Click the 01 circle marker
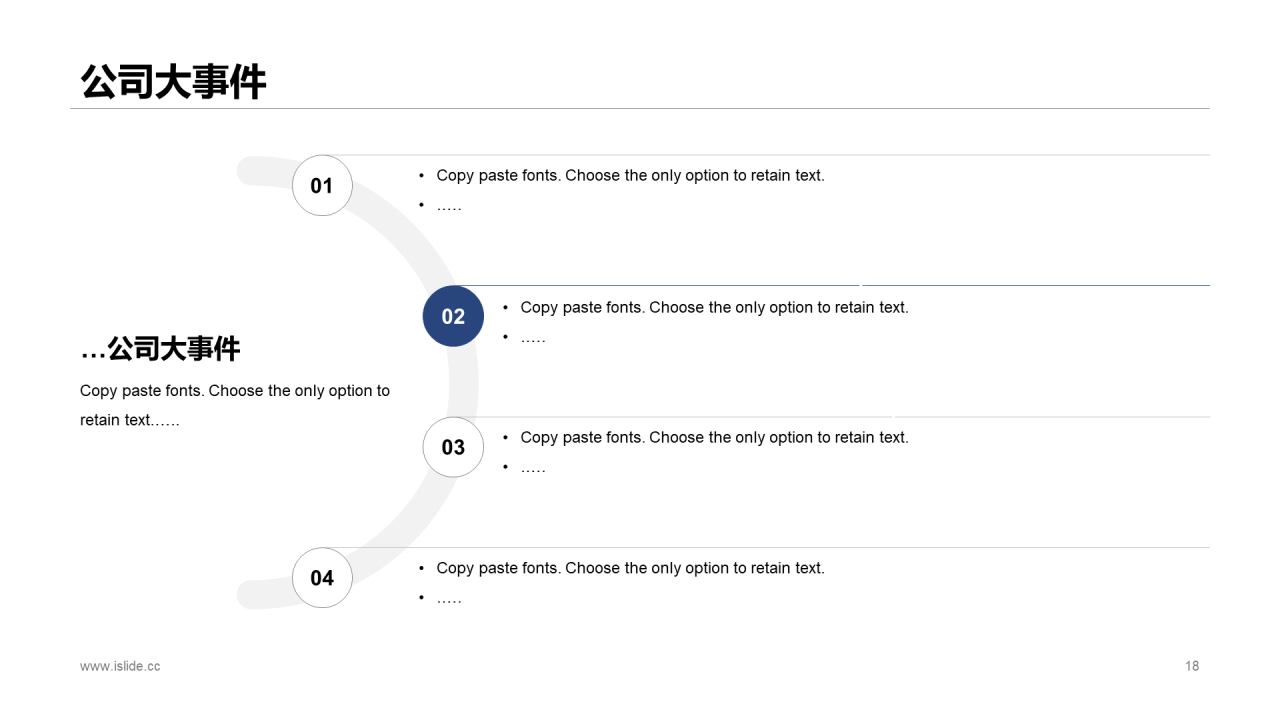The height and width of the screenshot is (720, 1280). tap(322, 185)
